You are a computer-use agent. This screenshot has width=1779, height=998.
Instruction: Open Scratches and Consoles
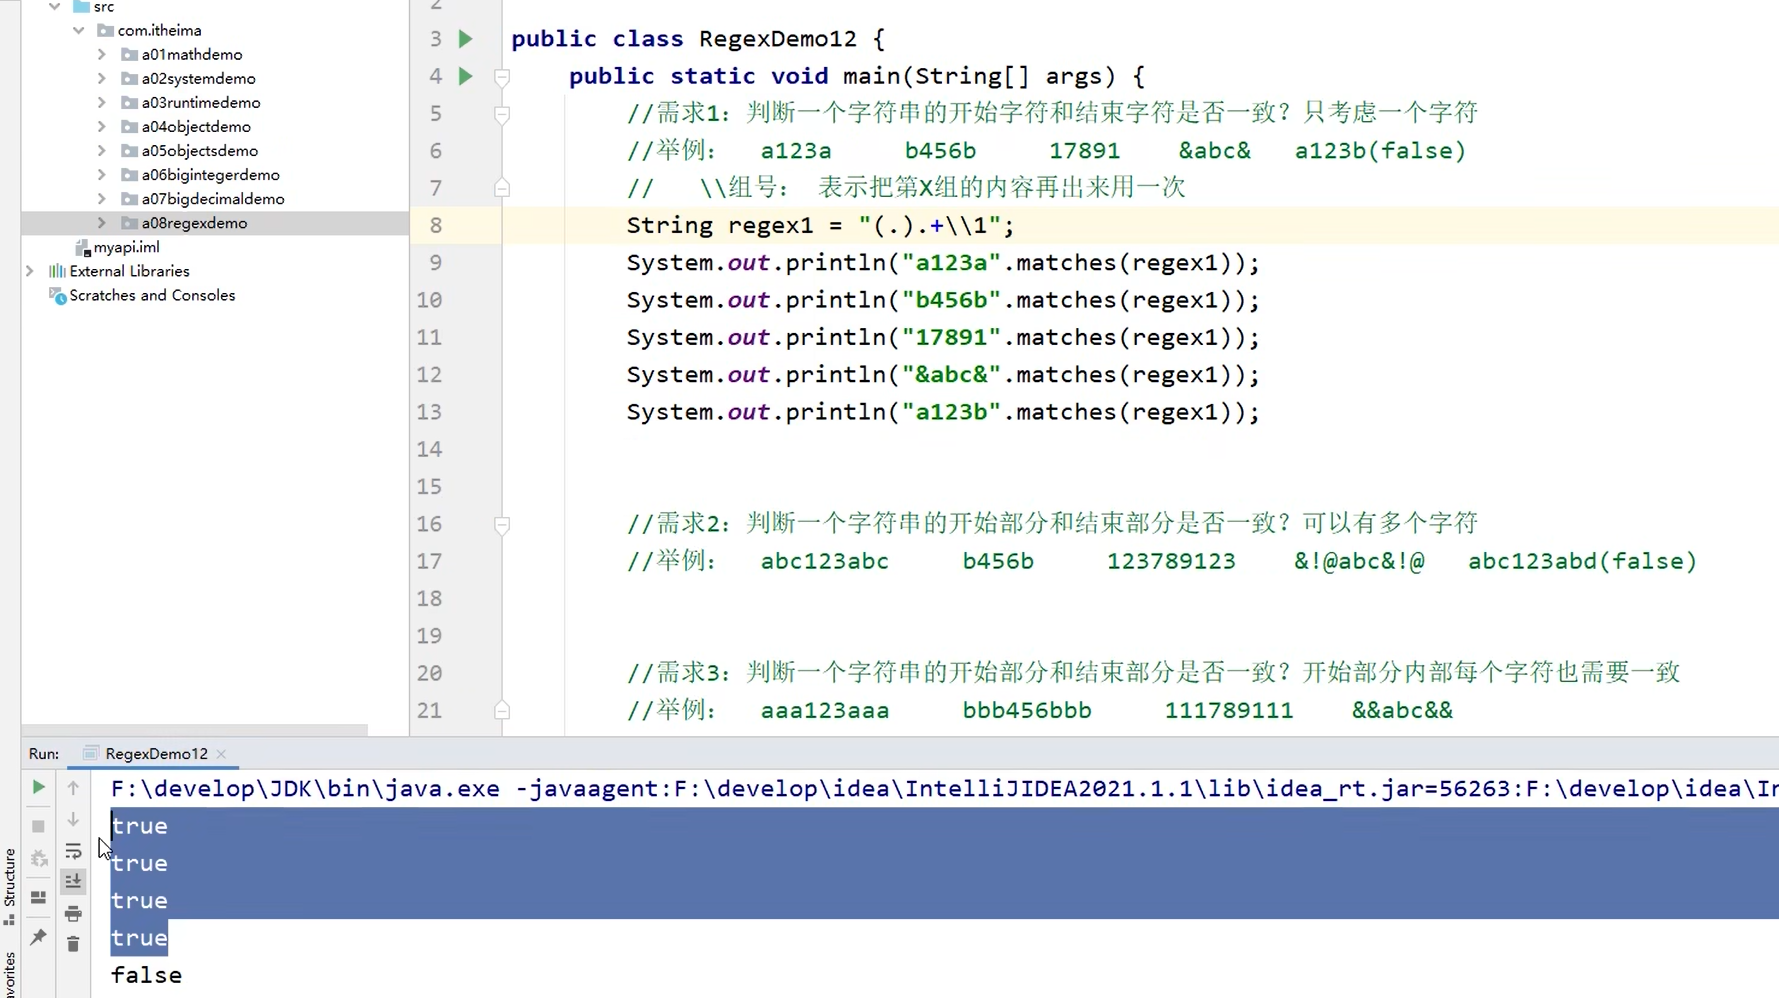(x=150, y=295)
